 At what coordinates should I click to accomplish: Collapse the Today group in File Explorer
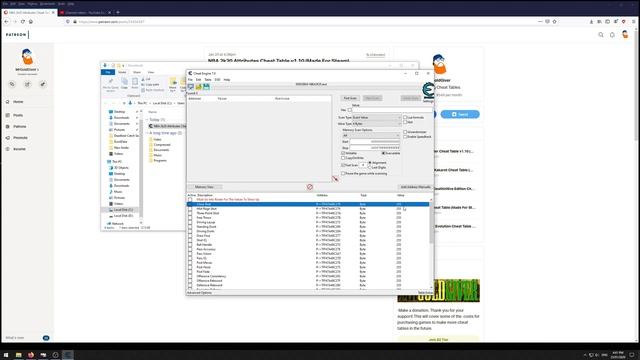(147, 120)
